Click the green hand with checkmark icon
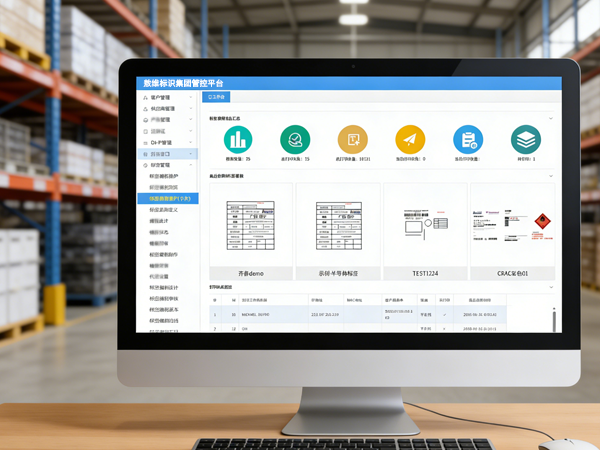The image size is (600, 450). (x=295, y=140)
